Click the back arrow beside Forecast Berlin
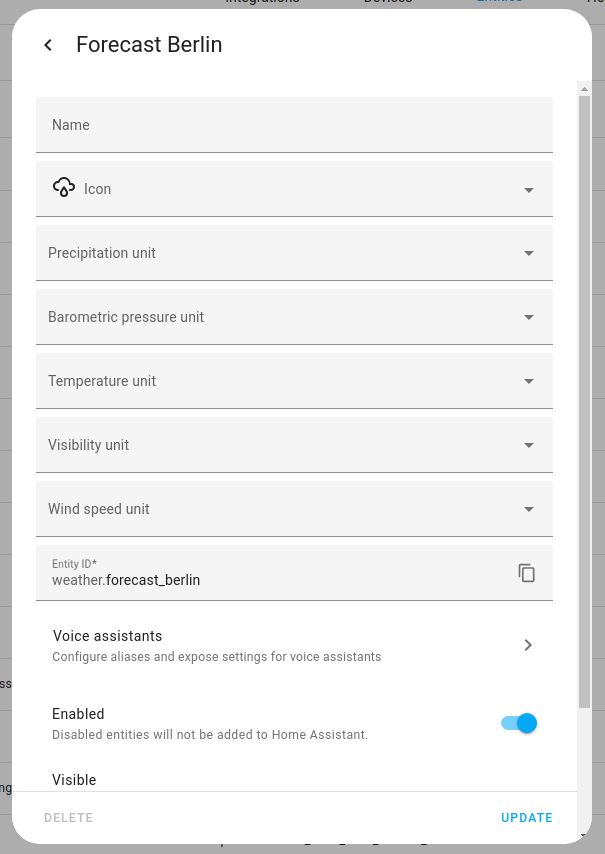This screenshot has height=854, width=605. click(47, 45)
